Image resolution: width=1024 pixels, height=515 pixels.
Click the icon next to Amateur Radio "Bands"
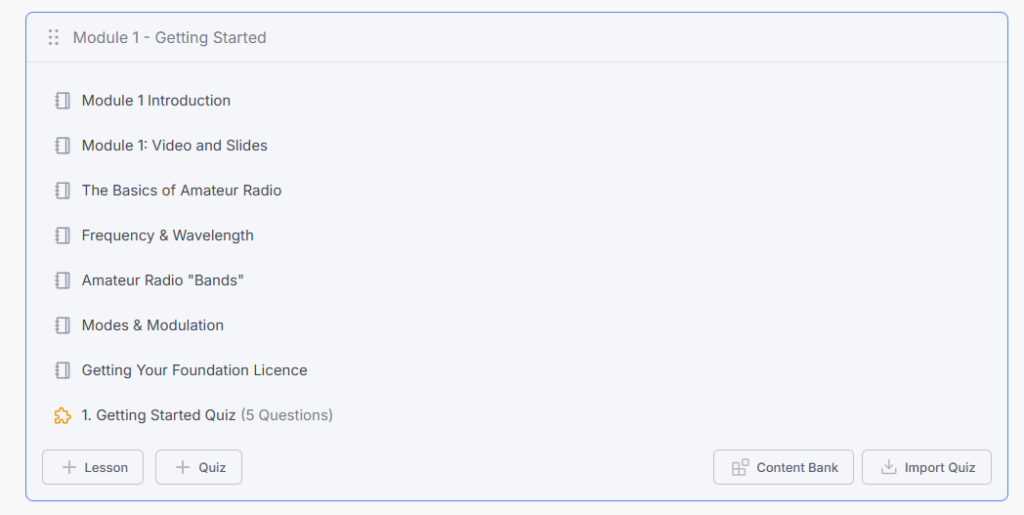point(63,281)
